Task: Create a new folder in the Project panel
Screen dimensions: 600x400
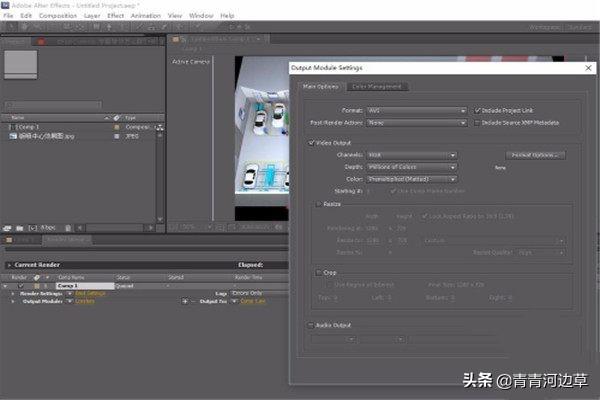Action: (x=20, y=228)
